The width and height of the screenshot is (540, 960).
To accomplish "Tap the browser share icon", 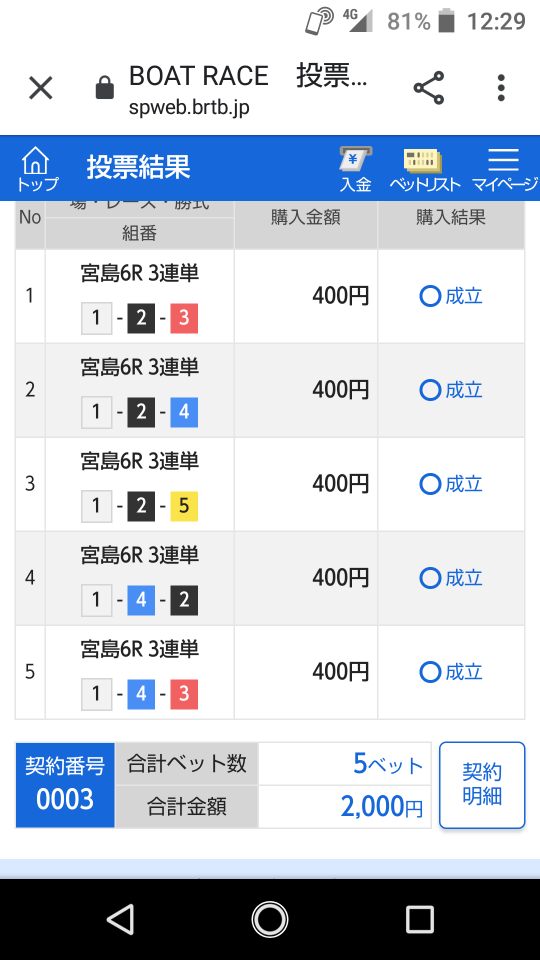I will (x=429, y=88).
